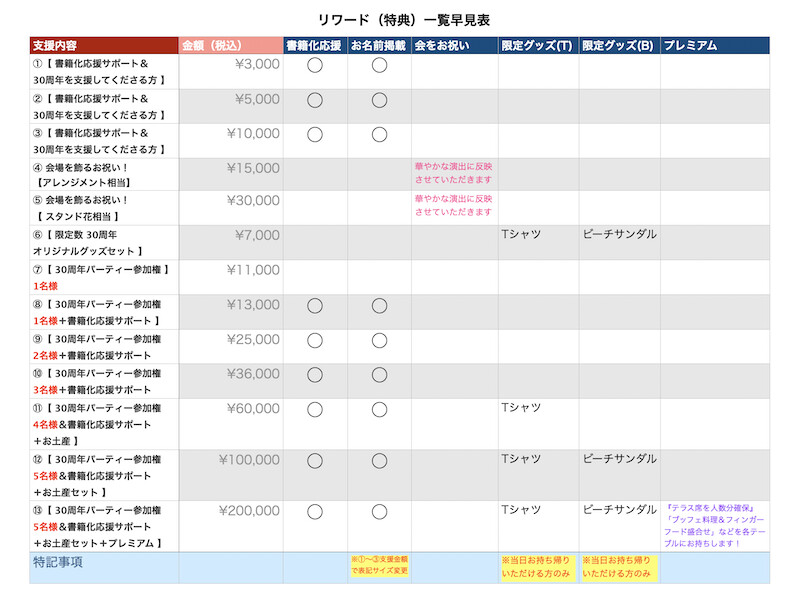The image size is (800, 597).
Task: Click the purple テラス席を人数分確保 premium text
Action: pyautogui.click(x=715, y=526)
